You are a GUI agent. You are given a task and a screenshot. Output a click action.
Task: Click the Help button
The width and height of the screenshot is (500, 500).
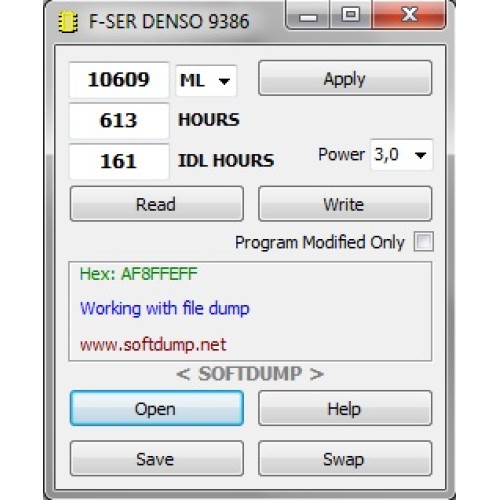pyautogui.click(x=345, y=408)
